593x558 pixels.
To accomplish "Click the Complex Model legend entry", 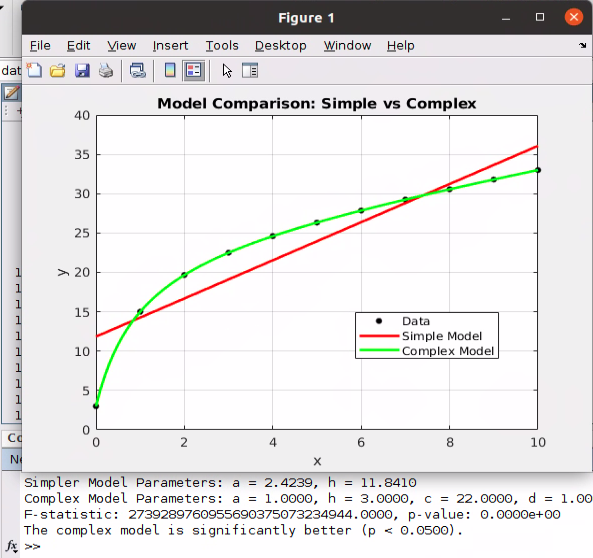I will point(448,351).
